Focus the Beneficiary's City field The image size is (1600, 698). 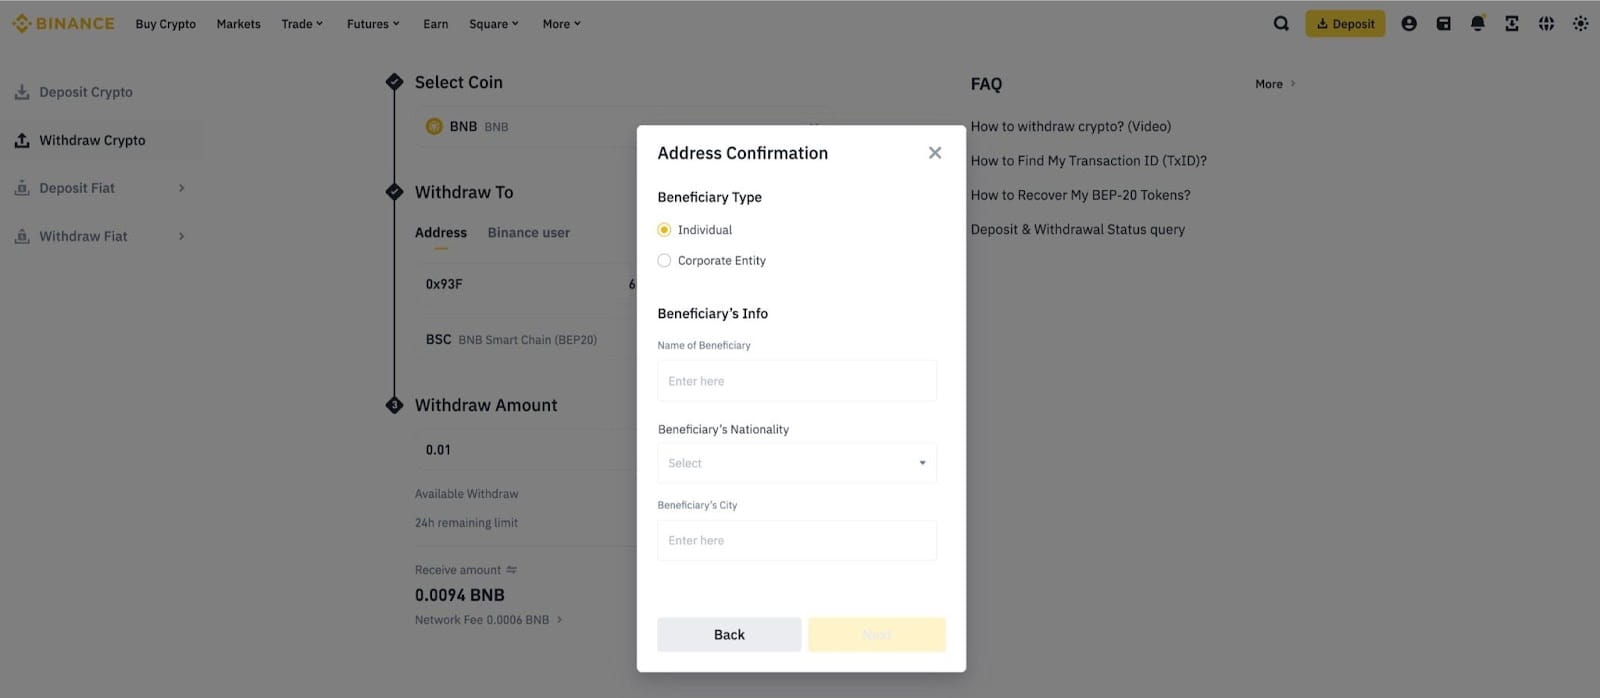tap(797, 540)
